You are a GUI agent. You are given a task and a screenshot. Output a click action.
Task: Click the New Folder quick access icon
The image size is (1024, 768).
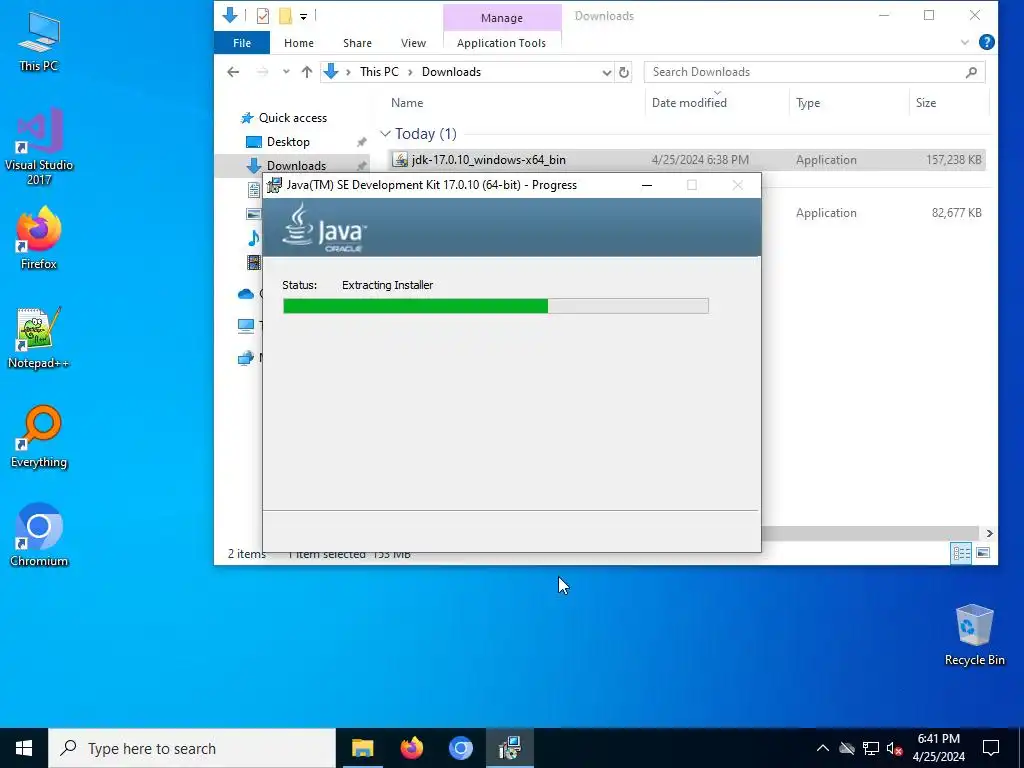[x=285, y=16]
